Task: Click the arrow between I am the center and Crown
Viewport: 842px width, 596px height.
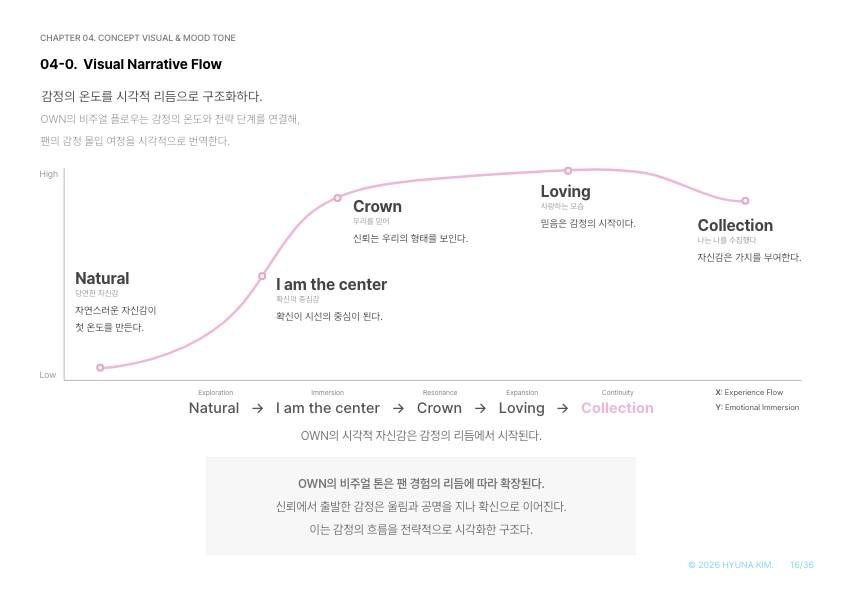Action: click(x=398, y=409)
